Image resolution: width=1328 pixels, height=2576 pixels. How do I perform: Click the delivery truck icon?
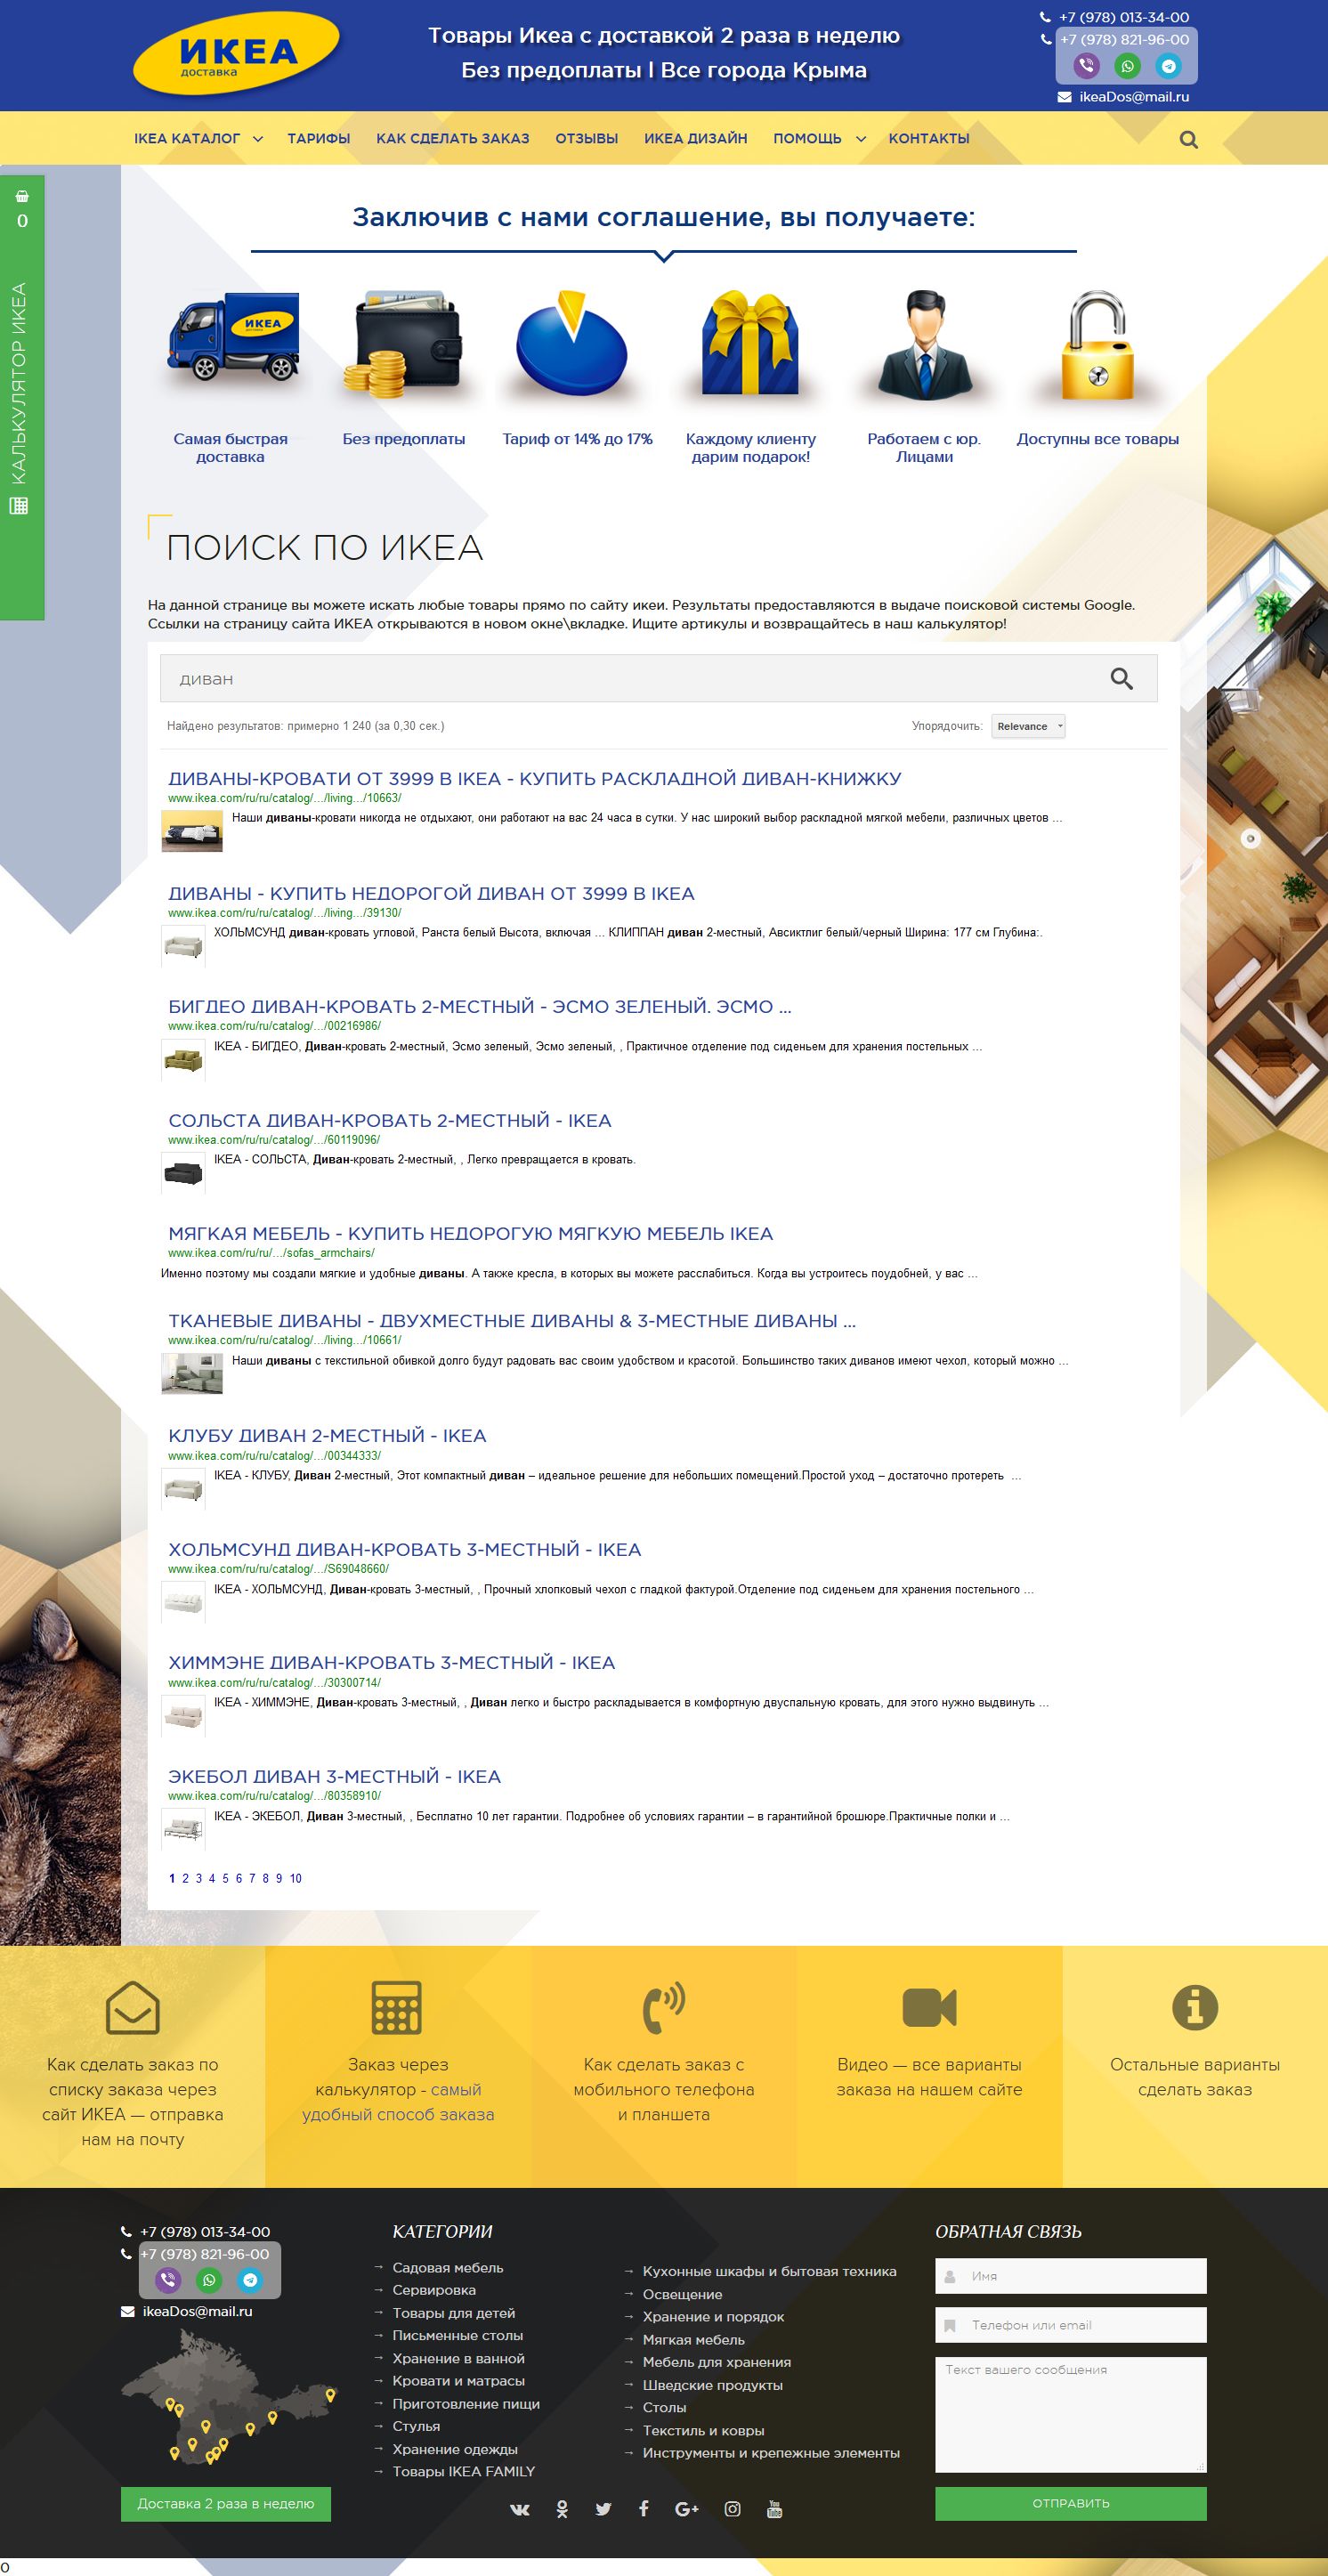[234, 338]
